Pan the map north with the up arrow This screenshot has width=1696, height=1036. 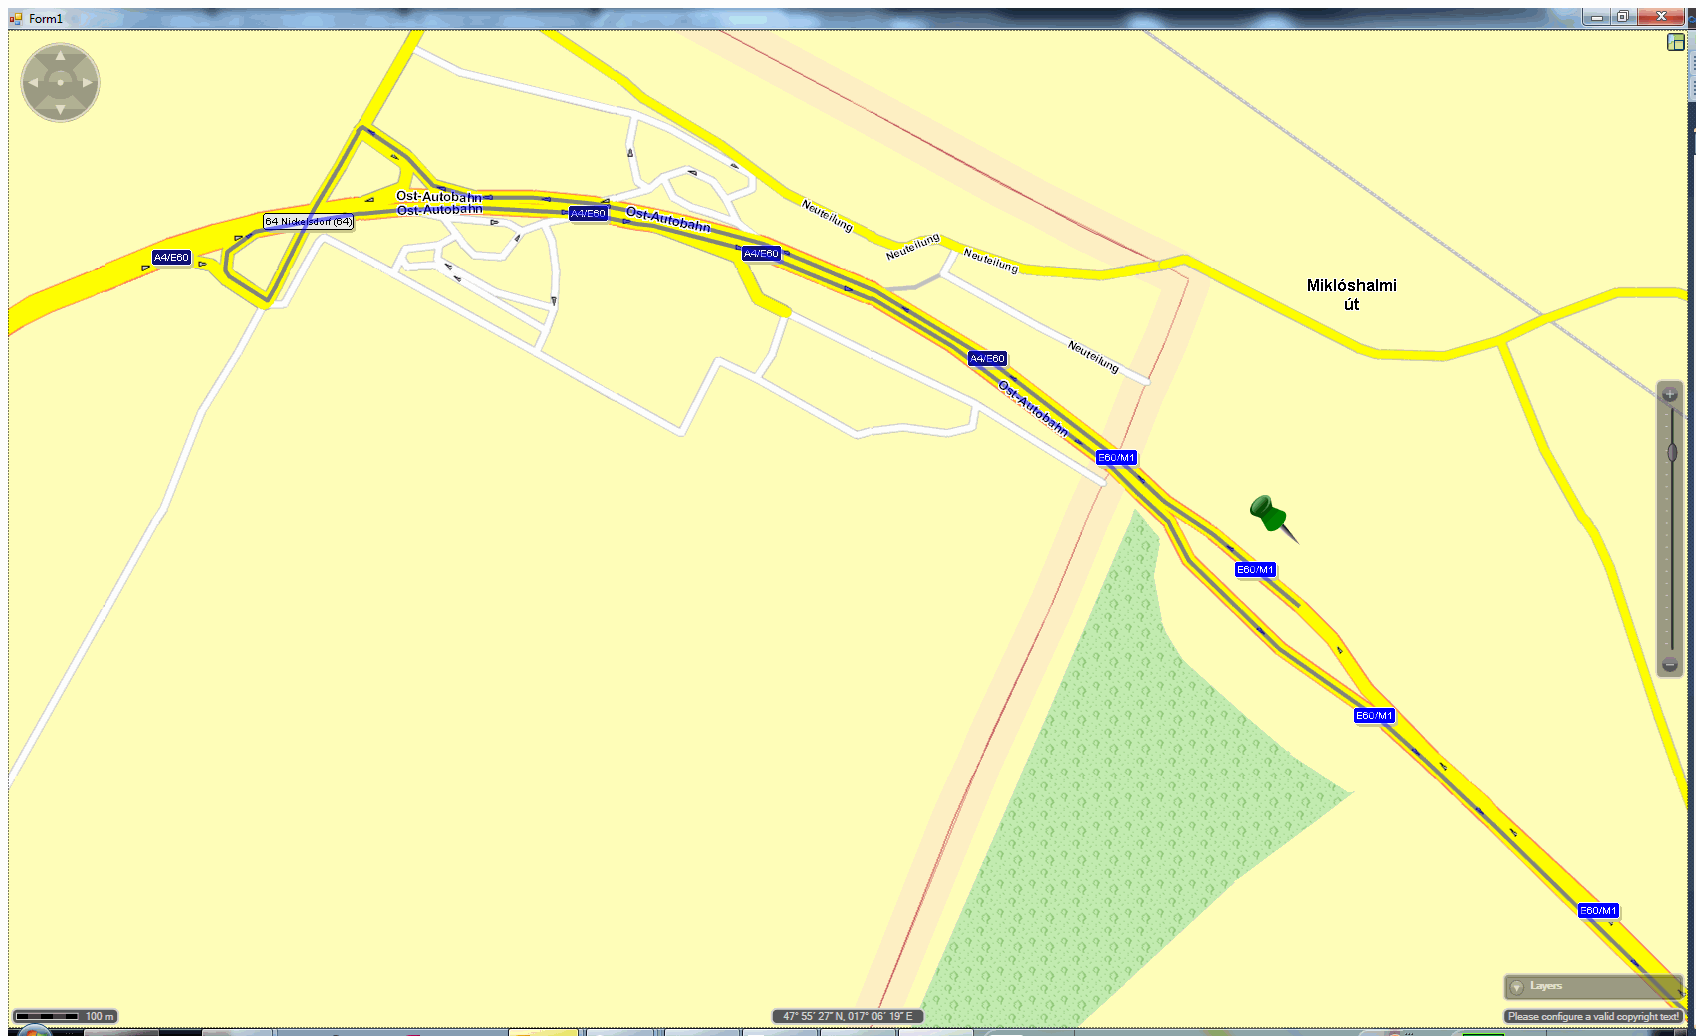60,57
